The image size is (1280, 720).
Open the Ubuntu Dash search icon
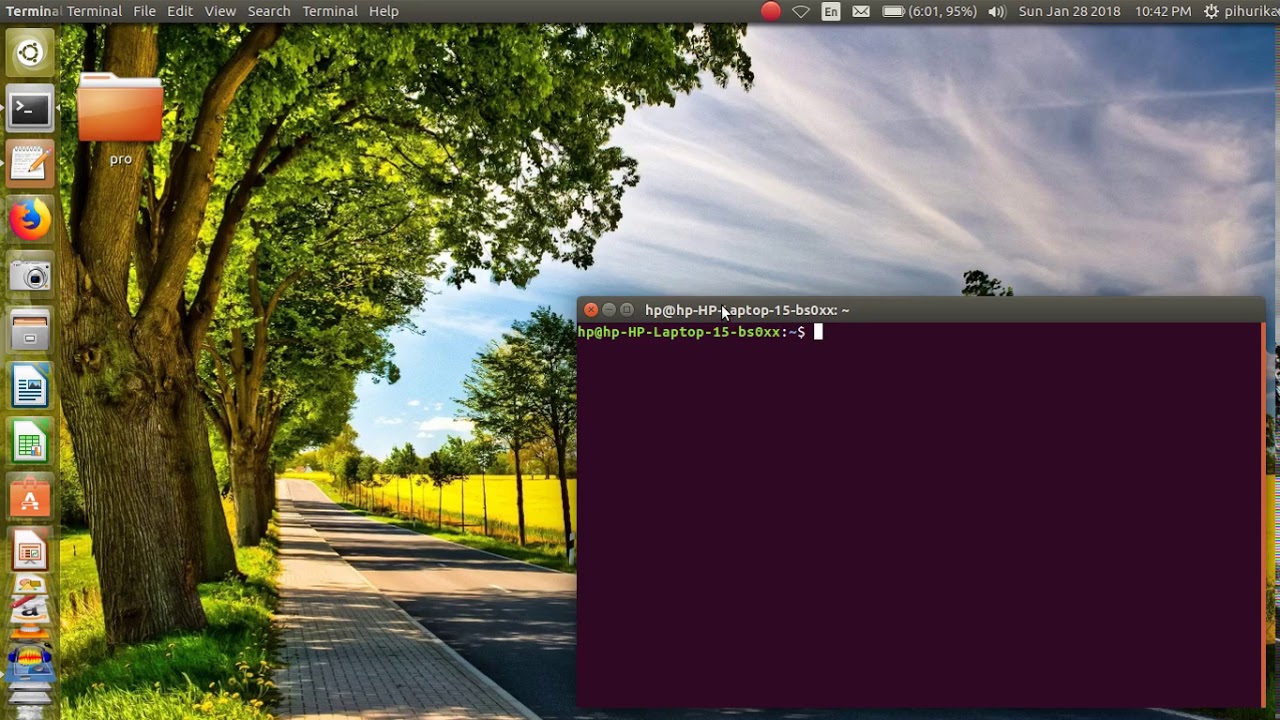pyautogui.click(x=30, y=53)
